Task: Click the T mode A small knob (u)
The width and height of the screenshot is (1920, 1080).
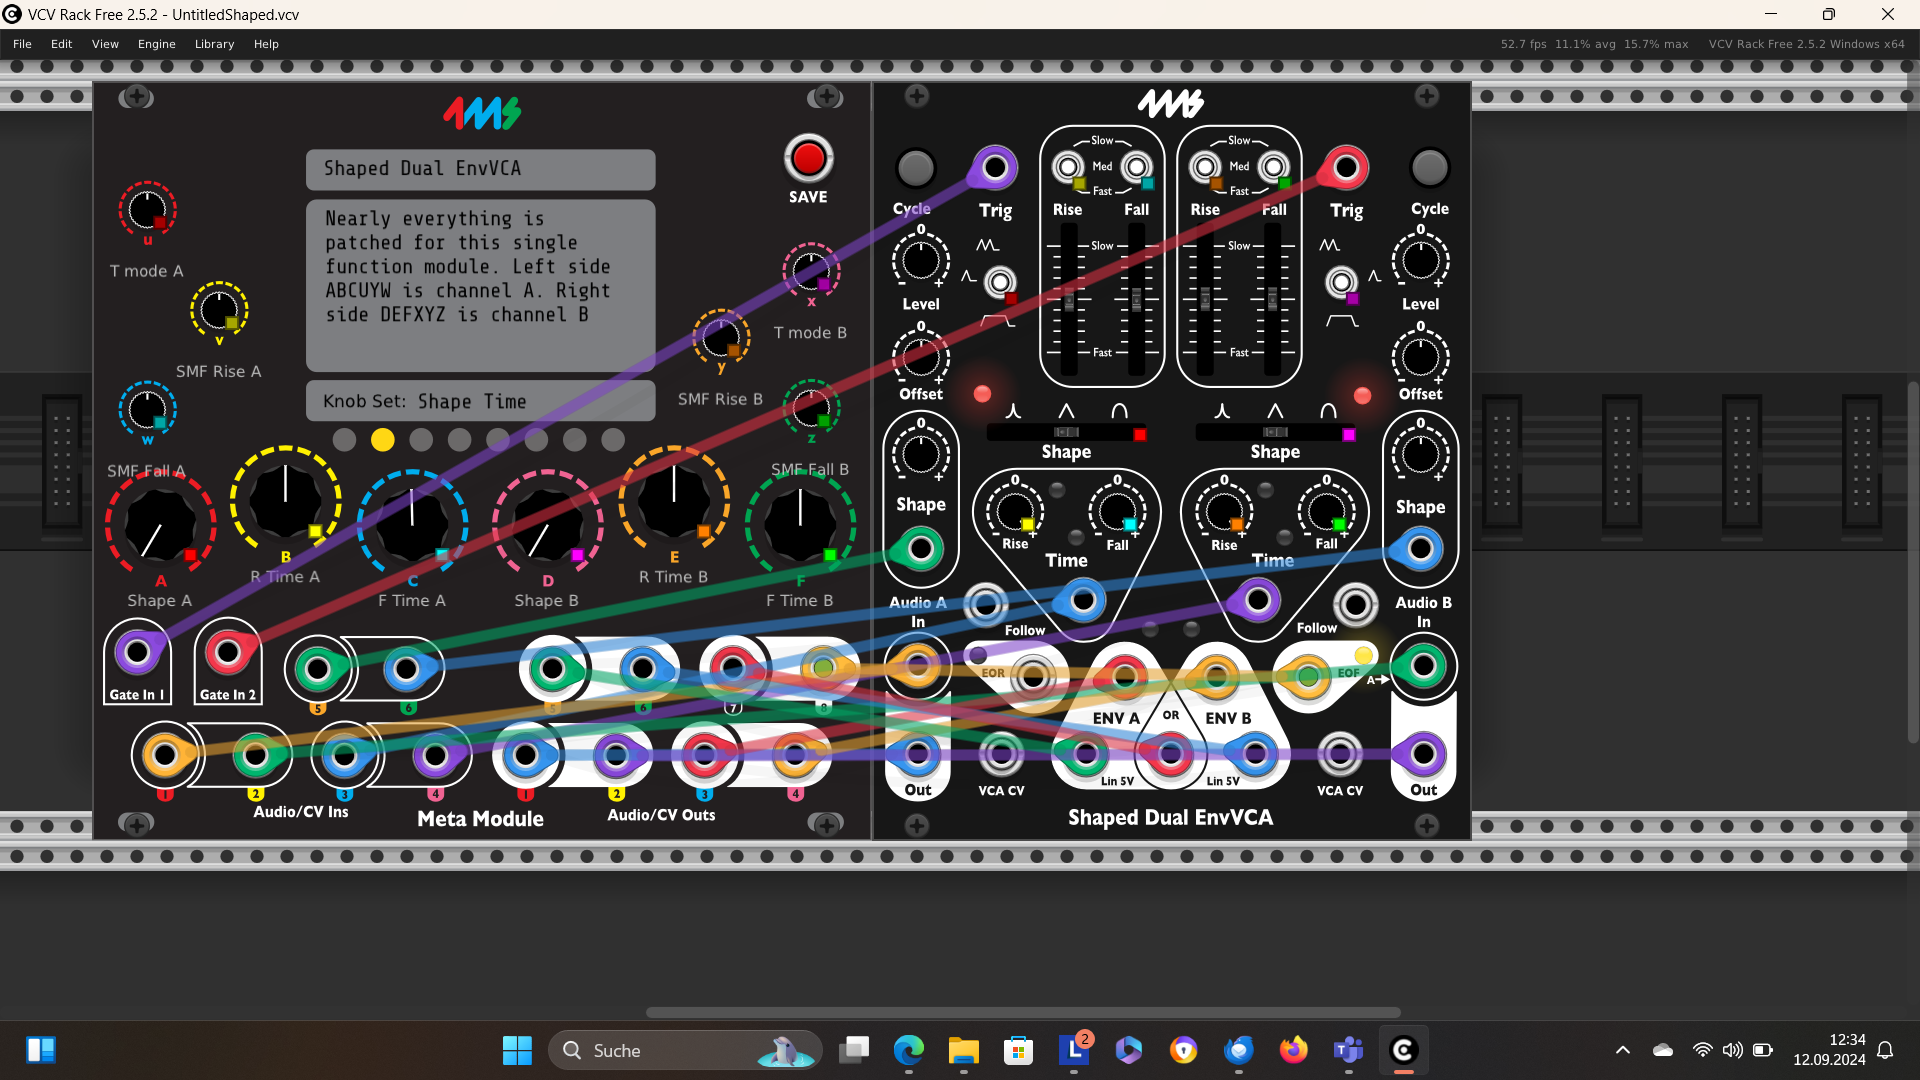Action: coord(147,209)
